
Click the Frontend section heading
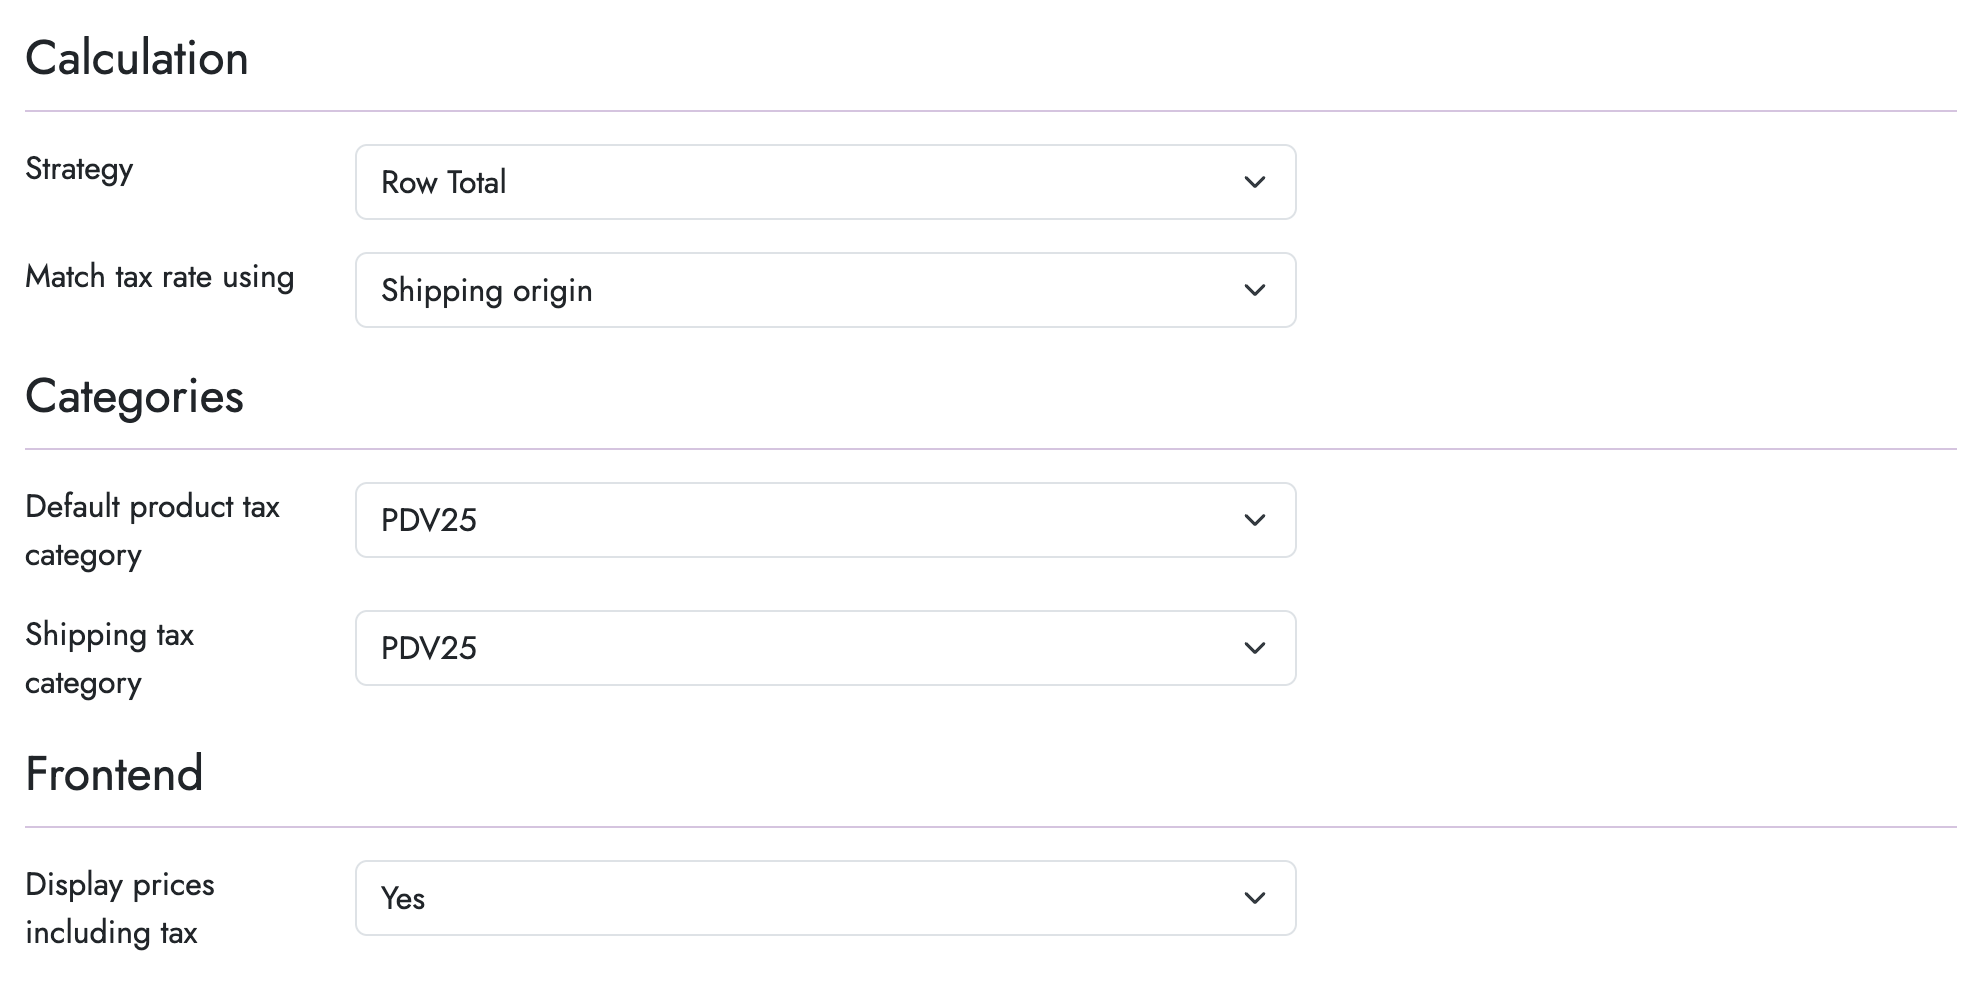click(115, 772)
